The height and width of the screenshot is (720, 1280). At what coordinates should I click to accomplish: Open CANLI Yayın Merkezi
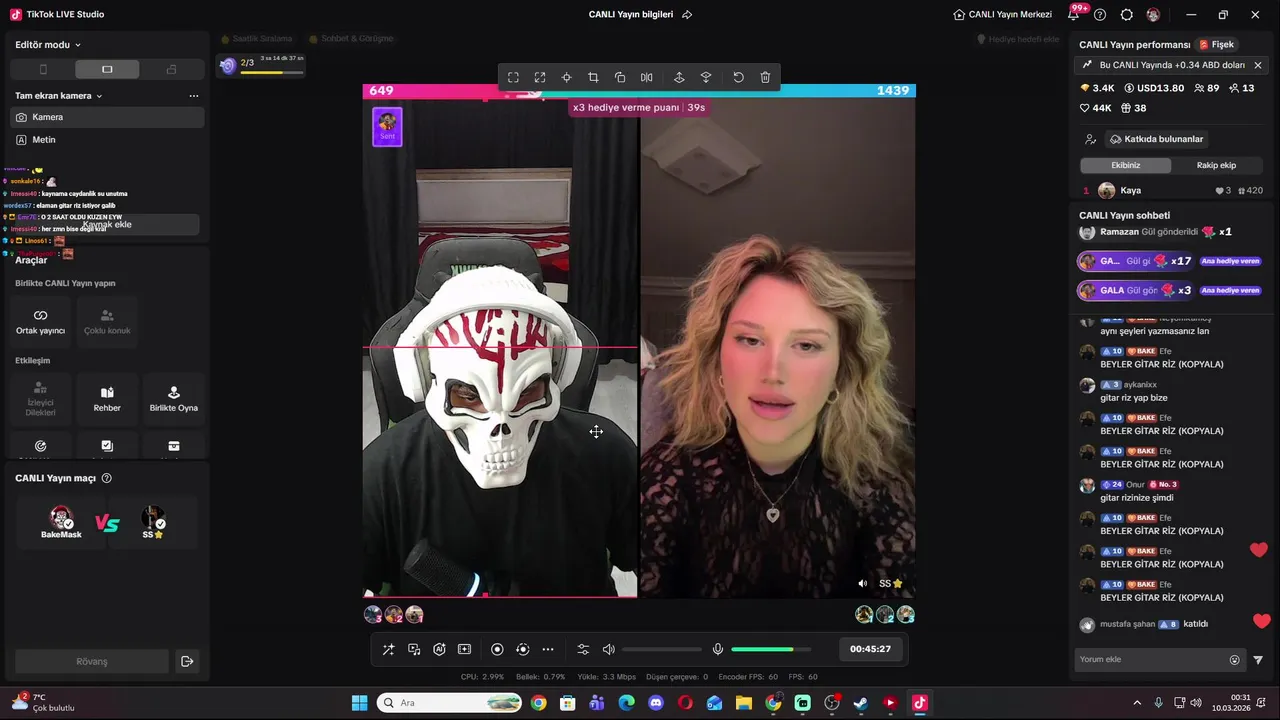click(x=1003, y=15)
